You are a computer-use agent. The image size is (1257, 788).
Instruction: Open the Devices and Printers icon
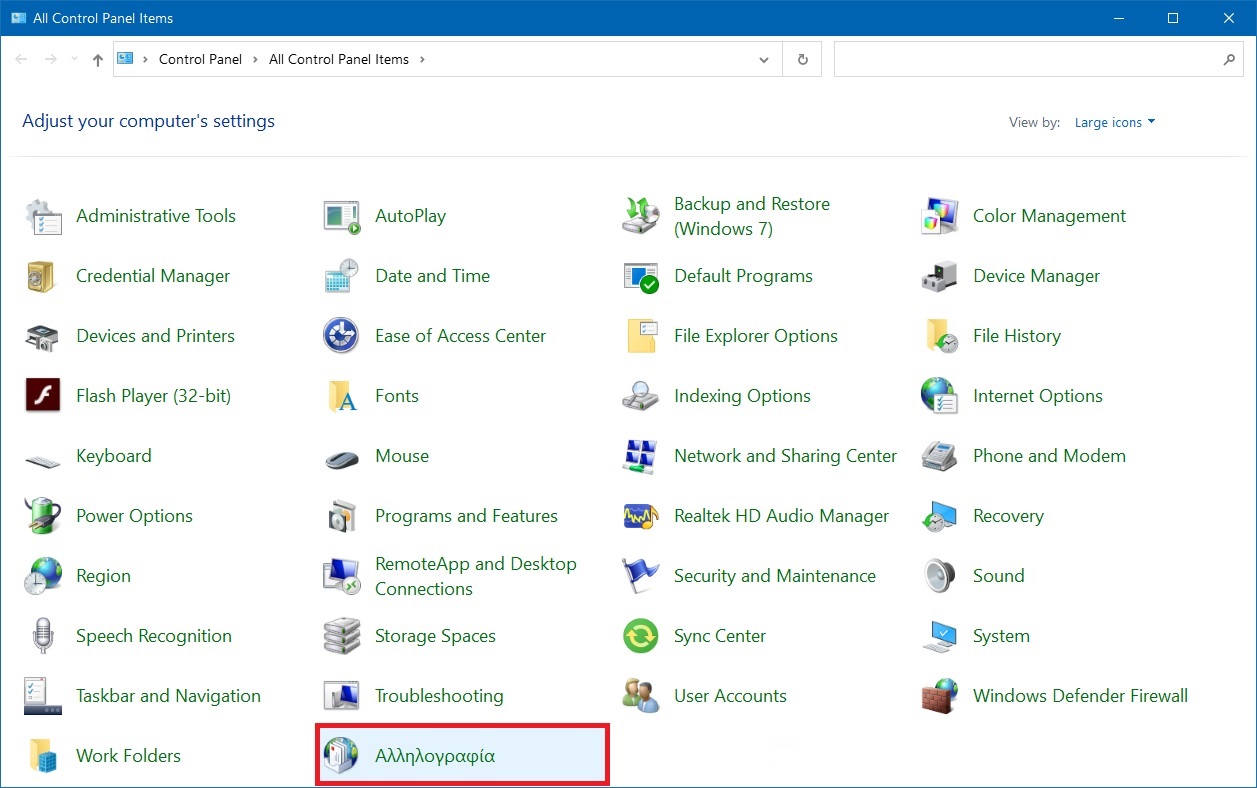point(43,336)
